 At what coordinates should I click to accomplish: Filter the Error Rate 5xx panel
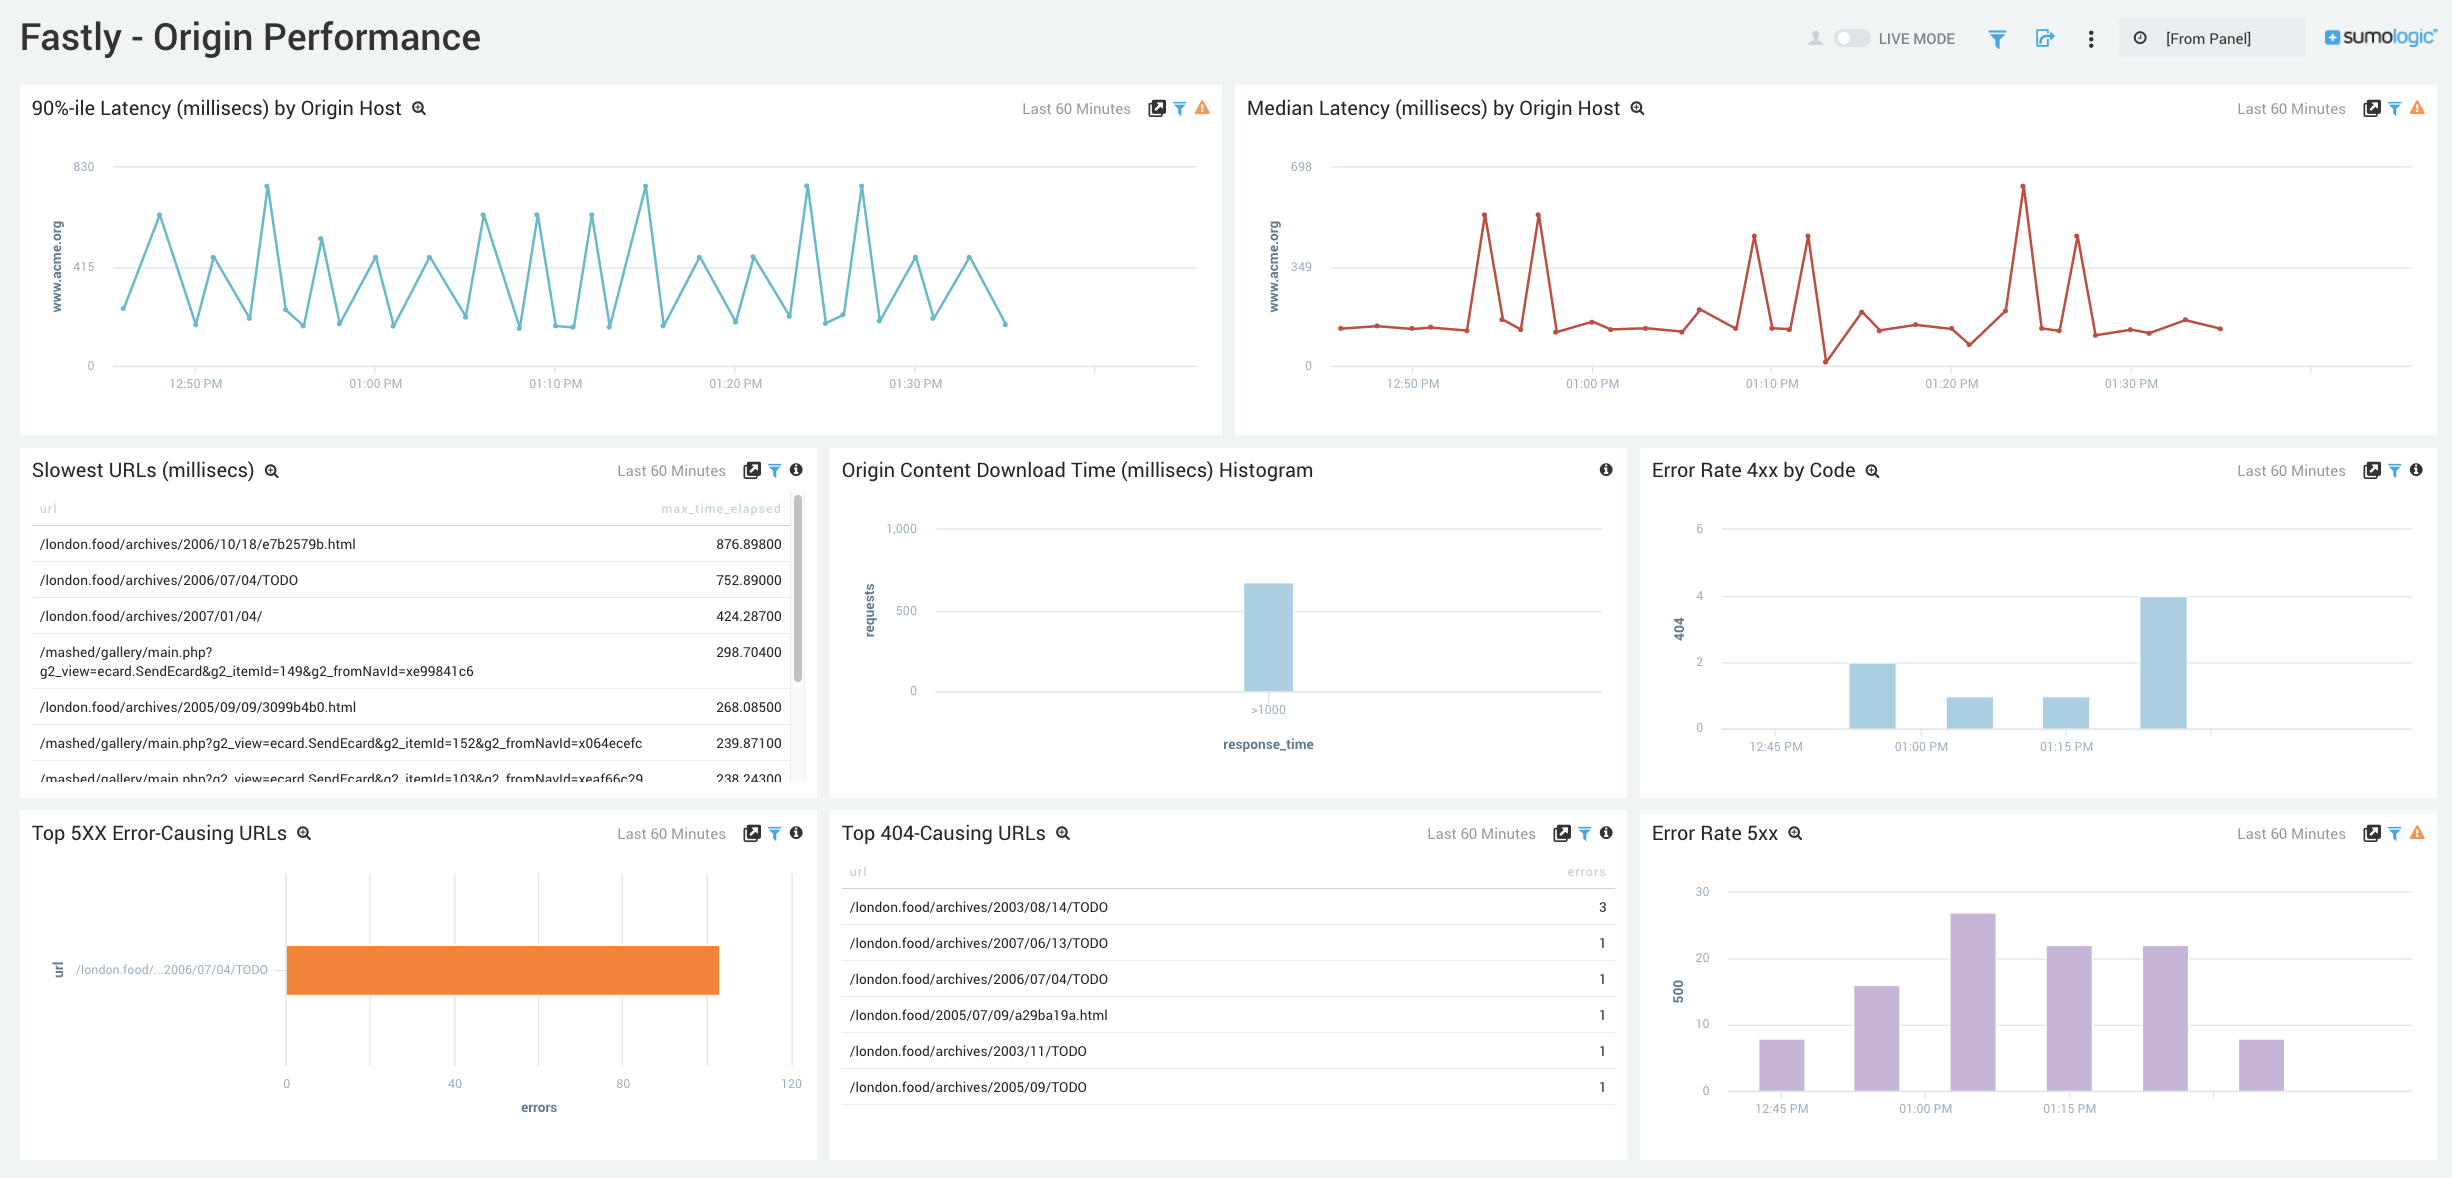[x=2395, y=833]
